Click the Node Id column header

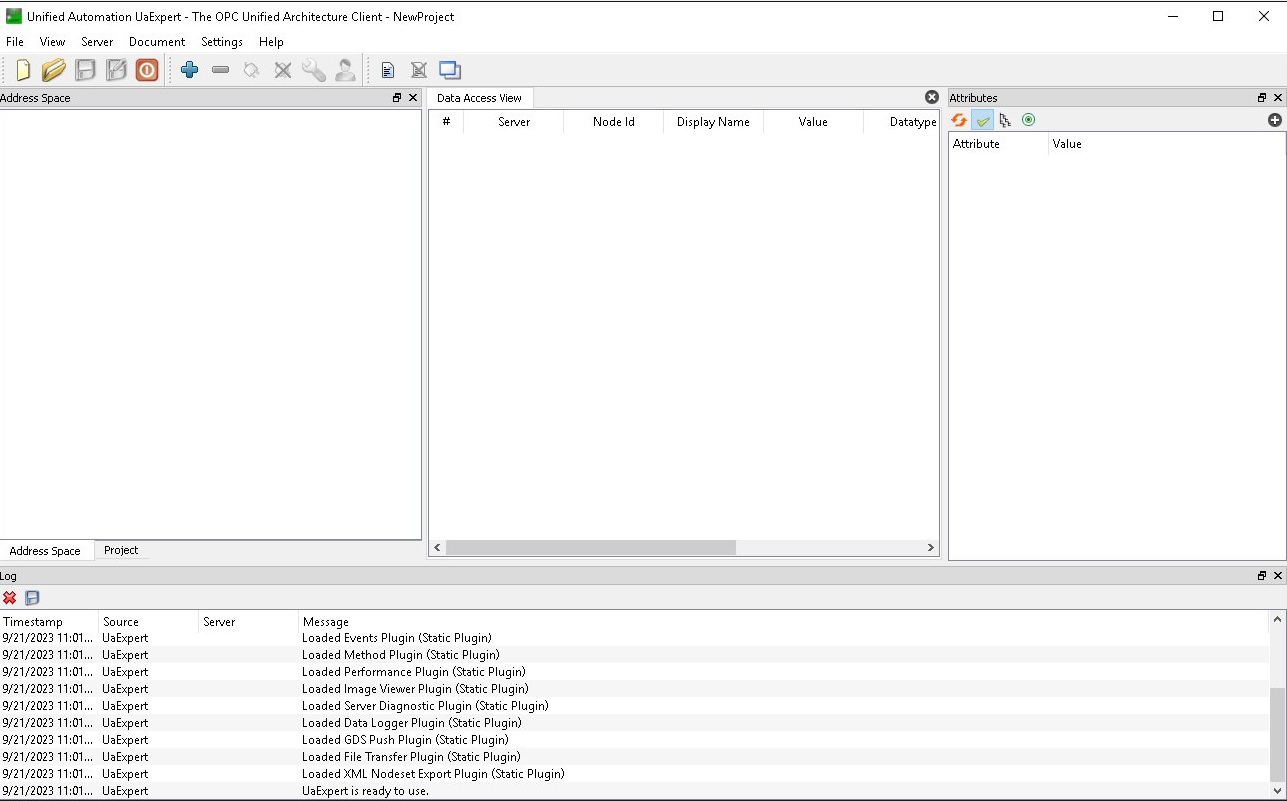click(x=614, y=122)
